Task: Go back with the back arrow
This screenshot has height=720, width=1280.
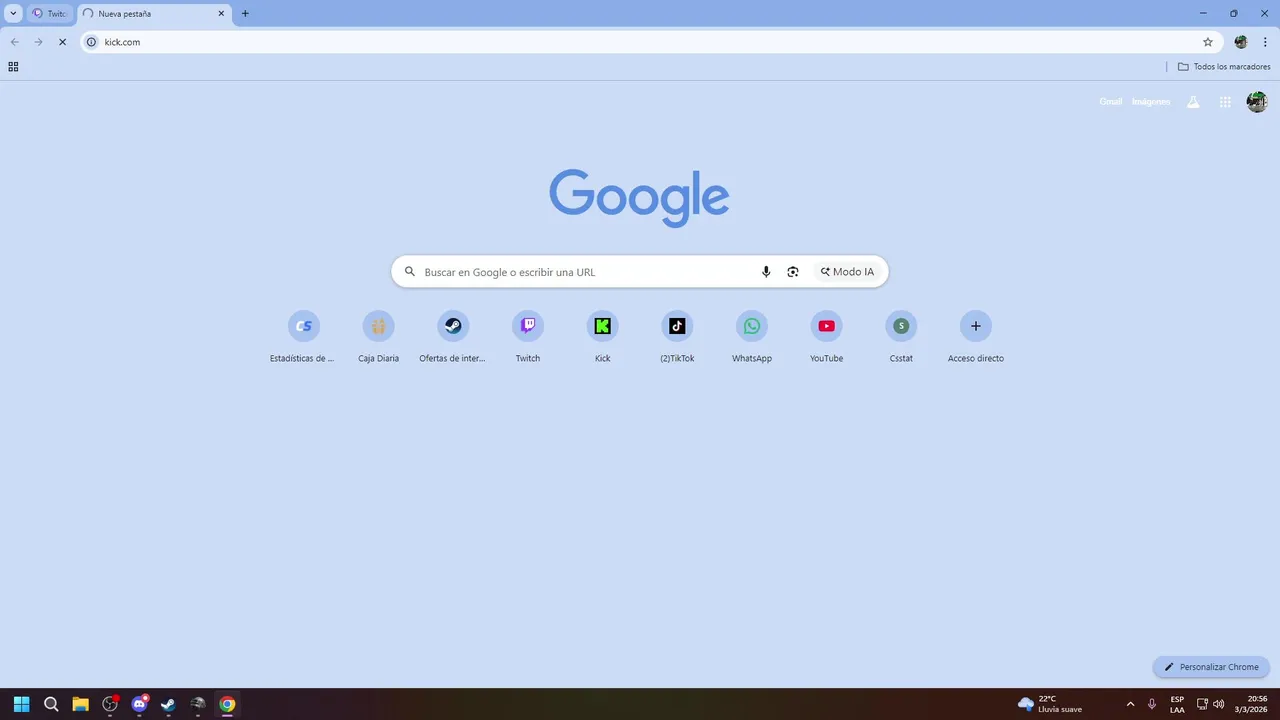Action: tap(14, 42)
